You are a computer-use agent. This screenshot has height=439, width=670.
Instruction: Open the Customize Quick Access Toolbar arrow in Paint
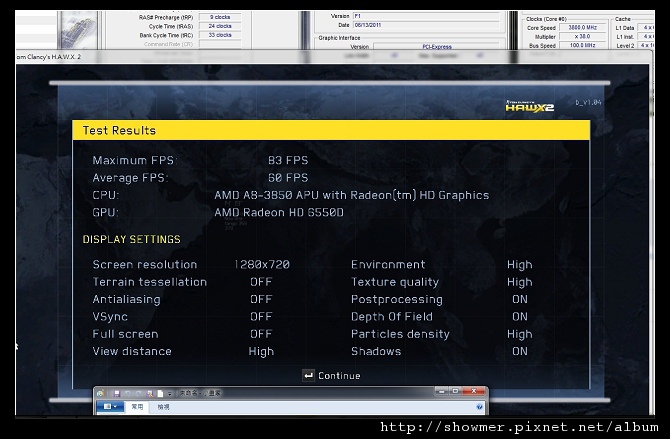[170, 393]
